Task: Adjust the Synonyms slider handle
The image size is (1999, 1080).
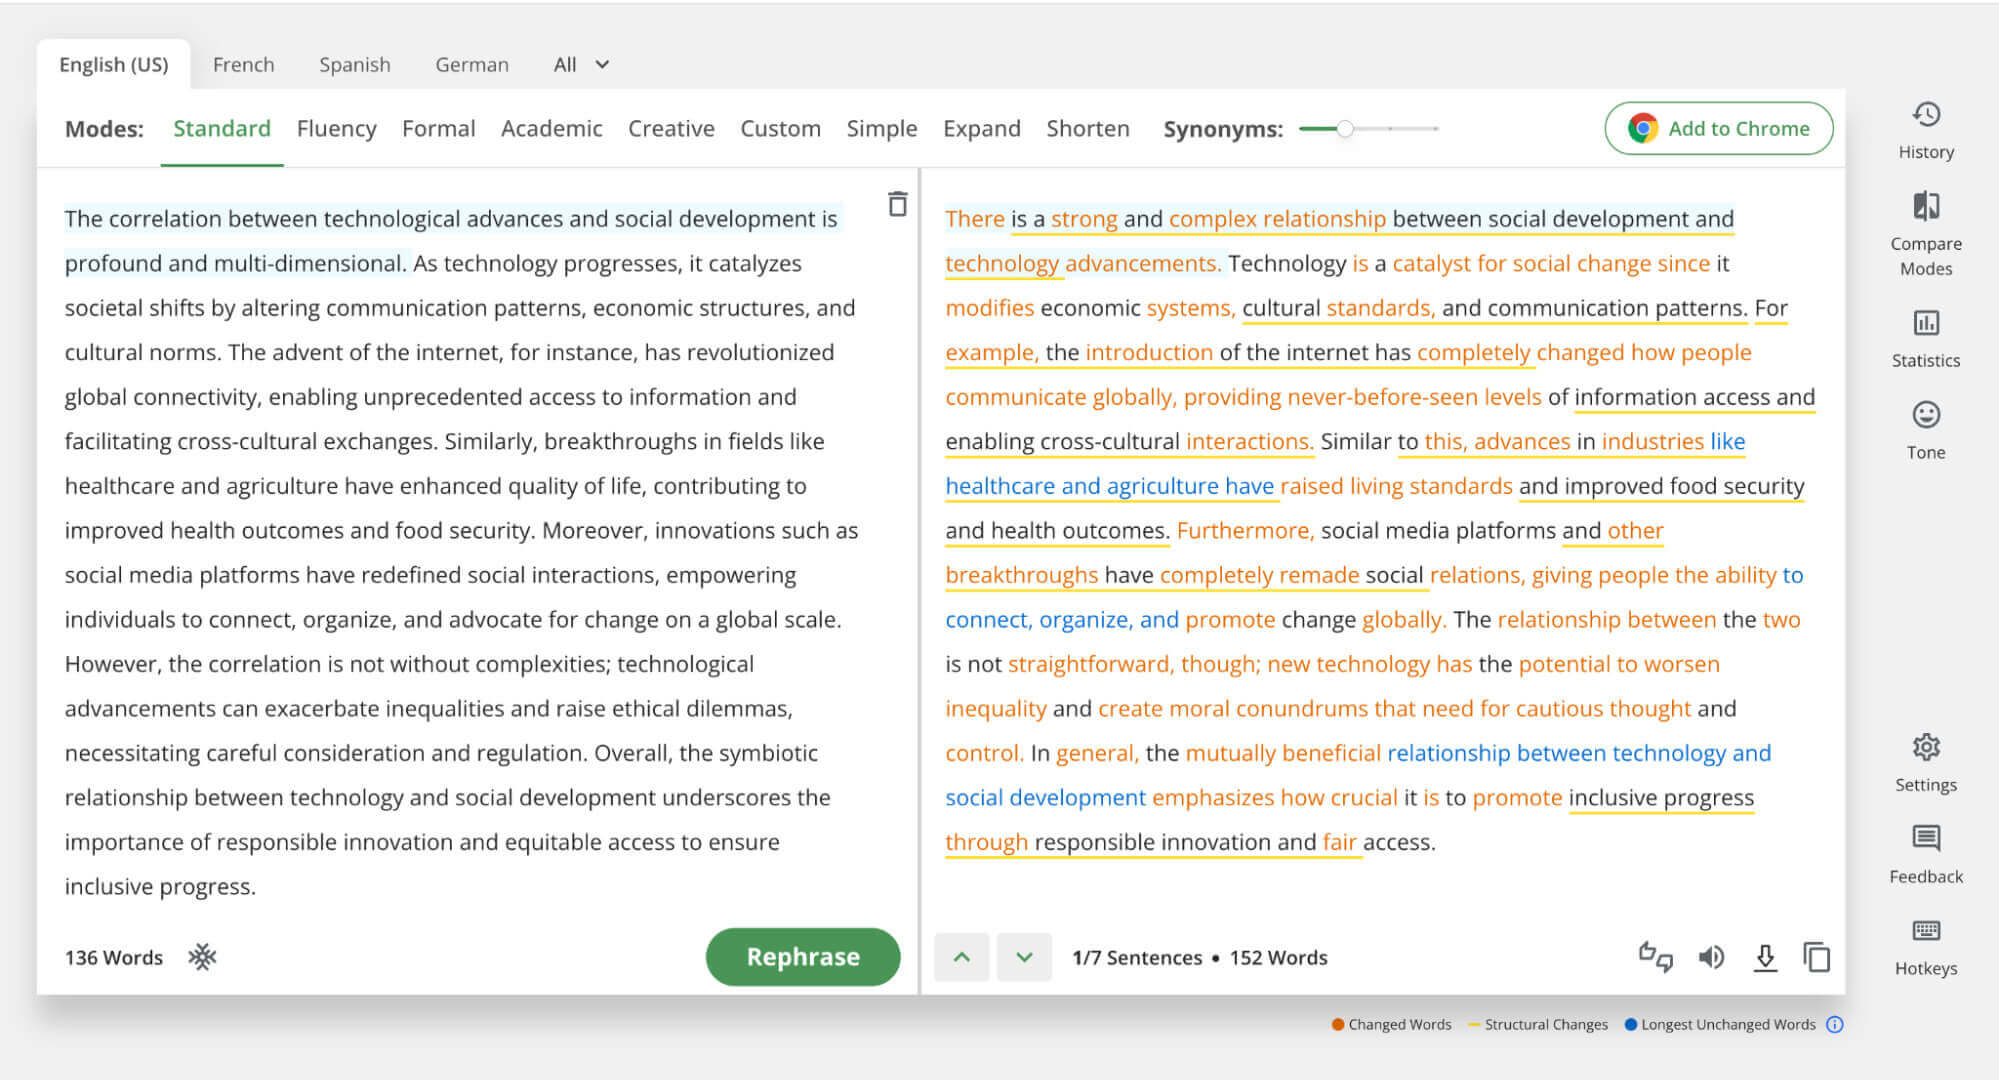Action: point(1345,129)
